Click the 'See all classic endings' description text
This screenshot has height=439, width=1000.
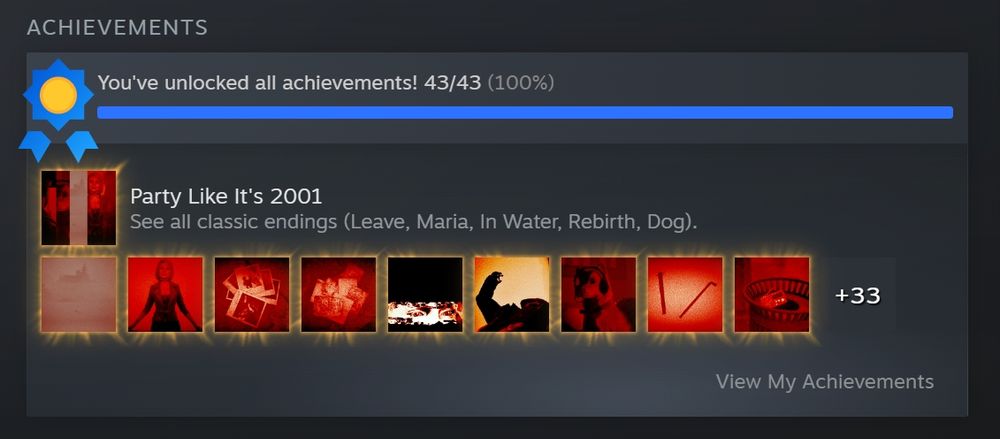414,223
